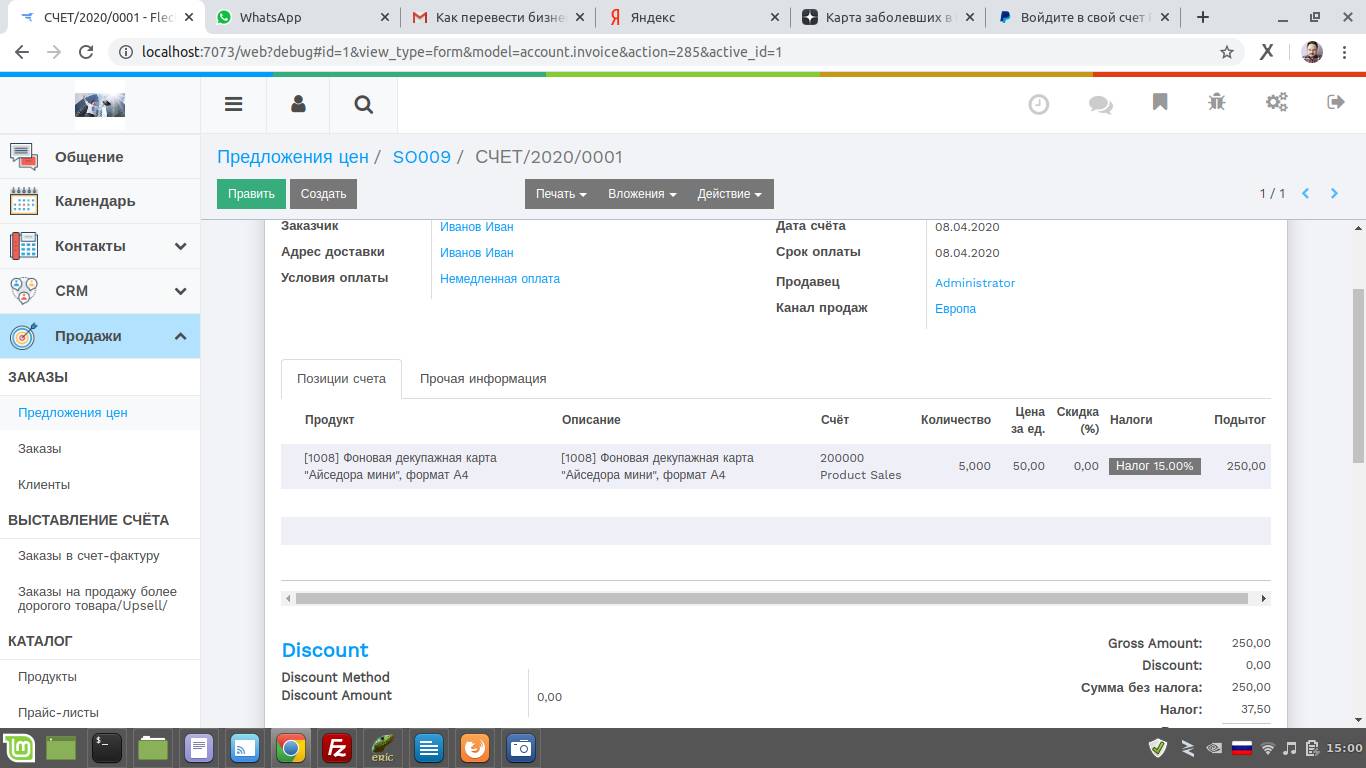Follow the SO009 breadcrumb link
1366x768 pixels.
pos(421,157)
